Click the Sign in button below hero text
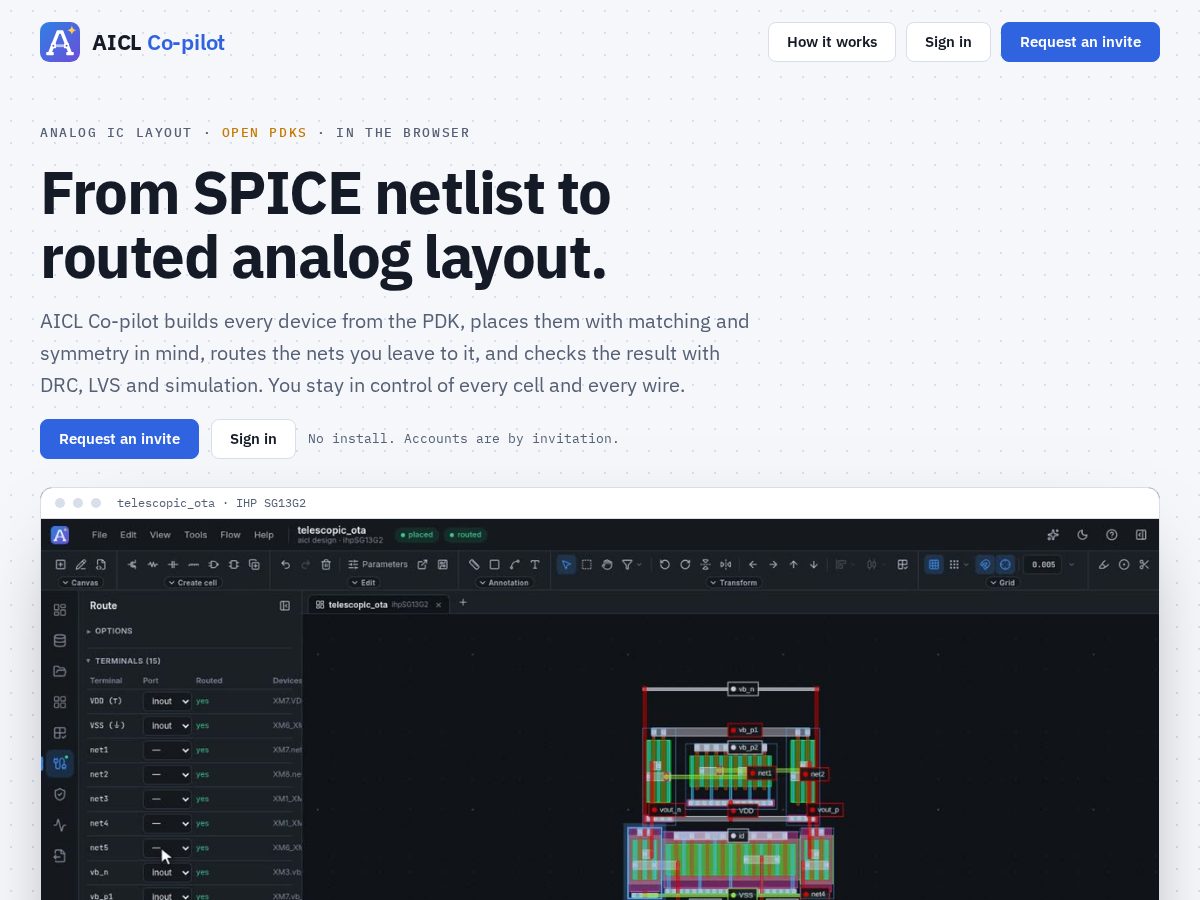1200x900 pixels. point(253,439)
